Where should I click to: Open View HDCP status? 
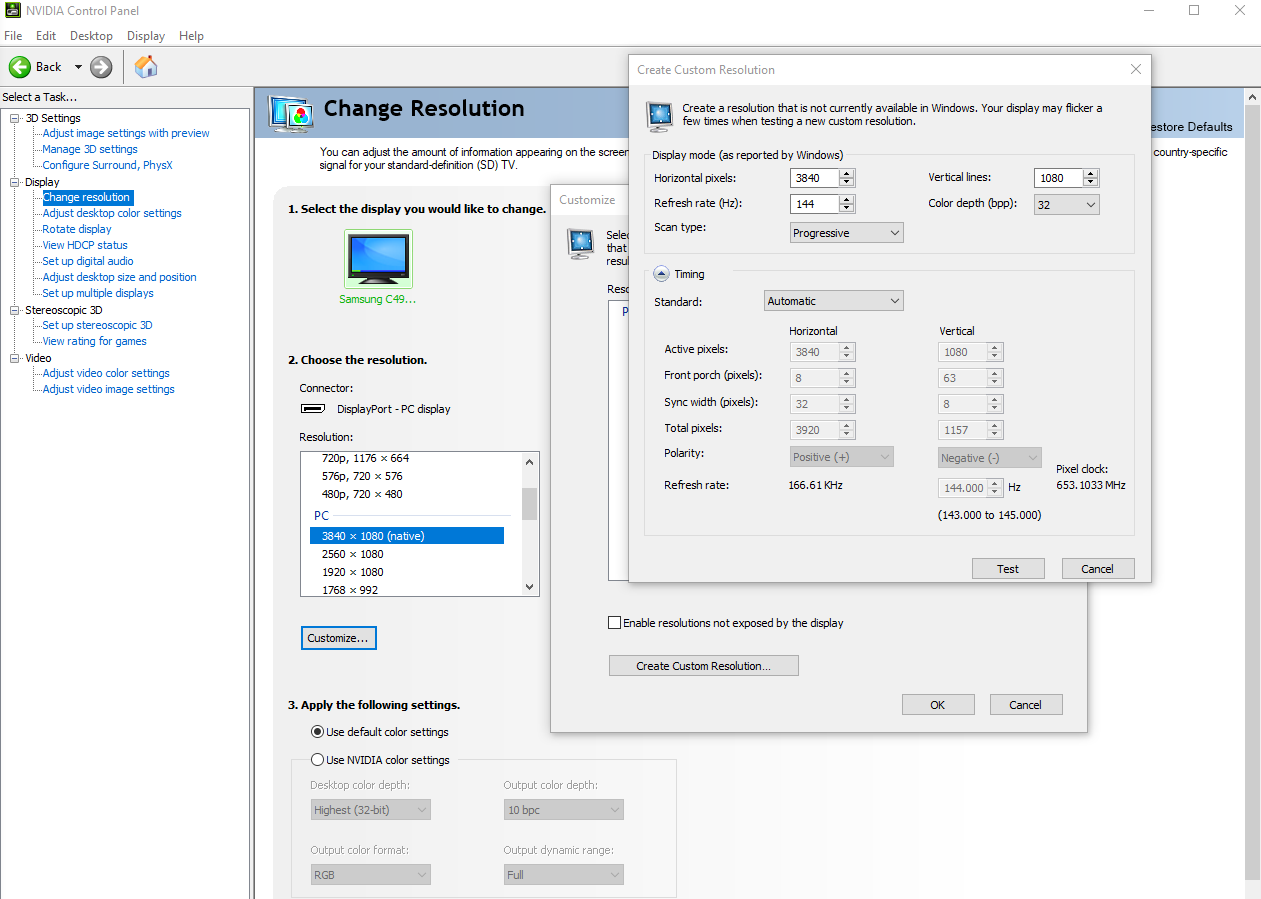click(85, 245)
